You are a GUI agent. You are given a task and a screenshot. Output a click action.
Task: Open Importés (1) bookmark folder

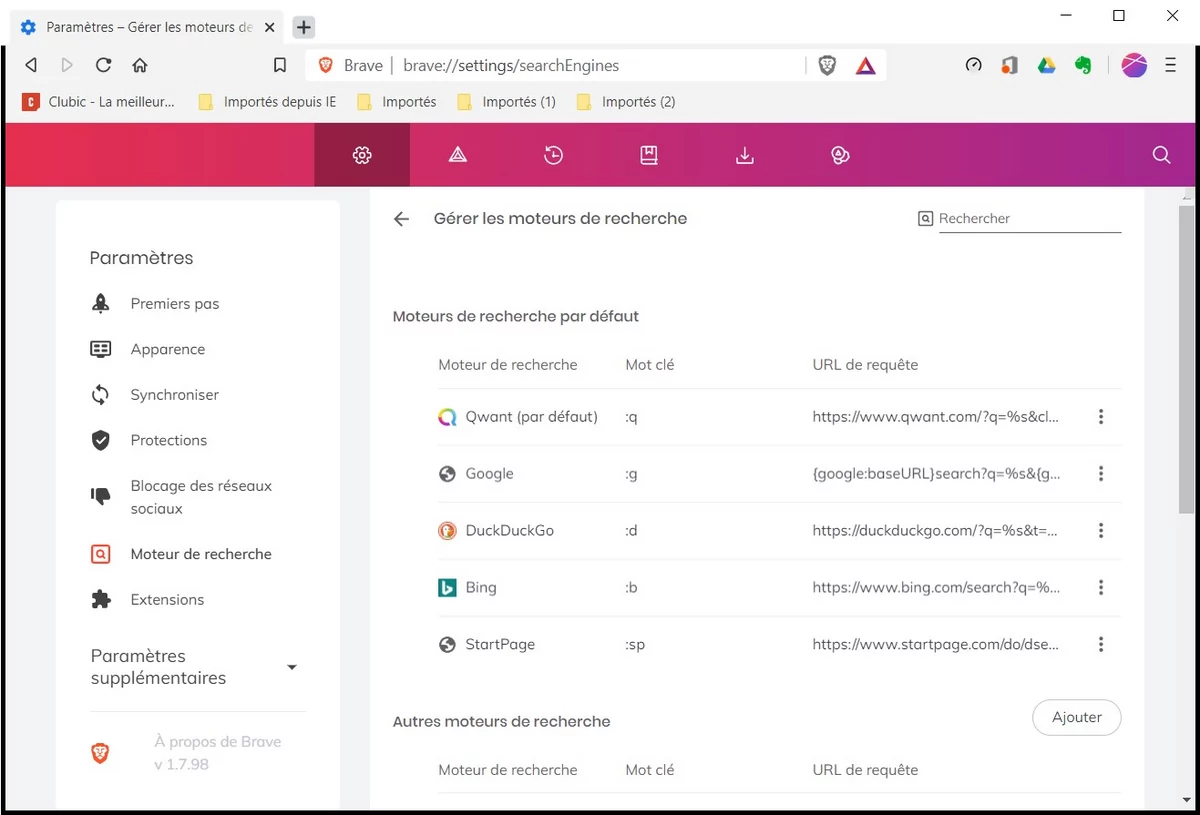[506, 101]
